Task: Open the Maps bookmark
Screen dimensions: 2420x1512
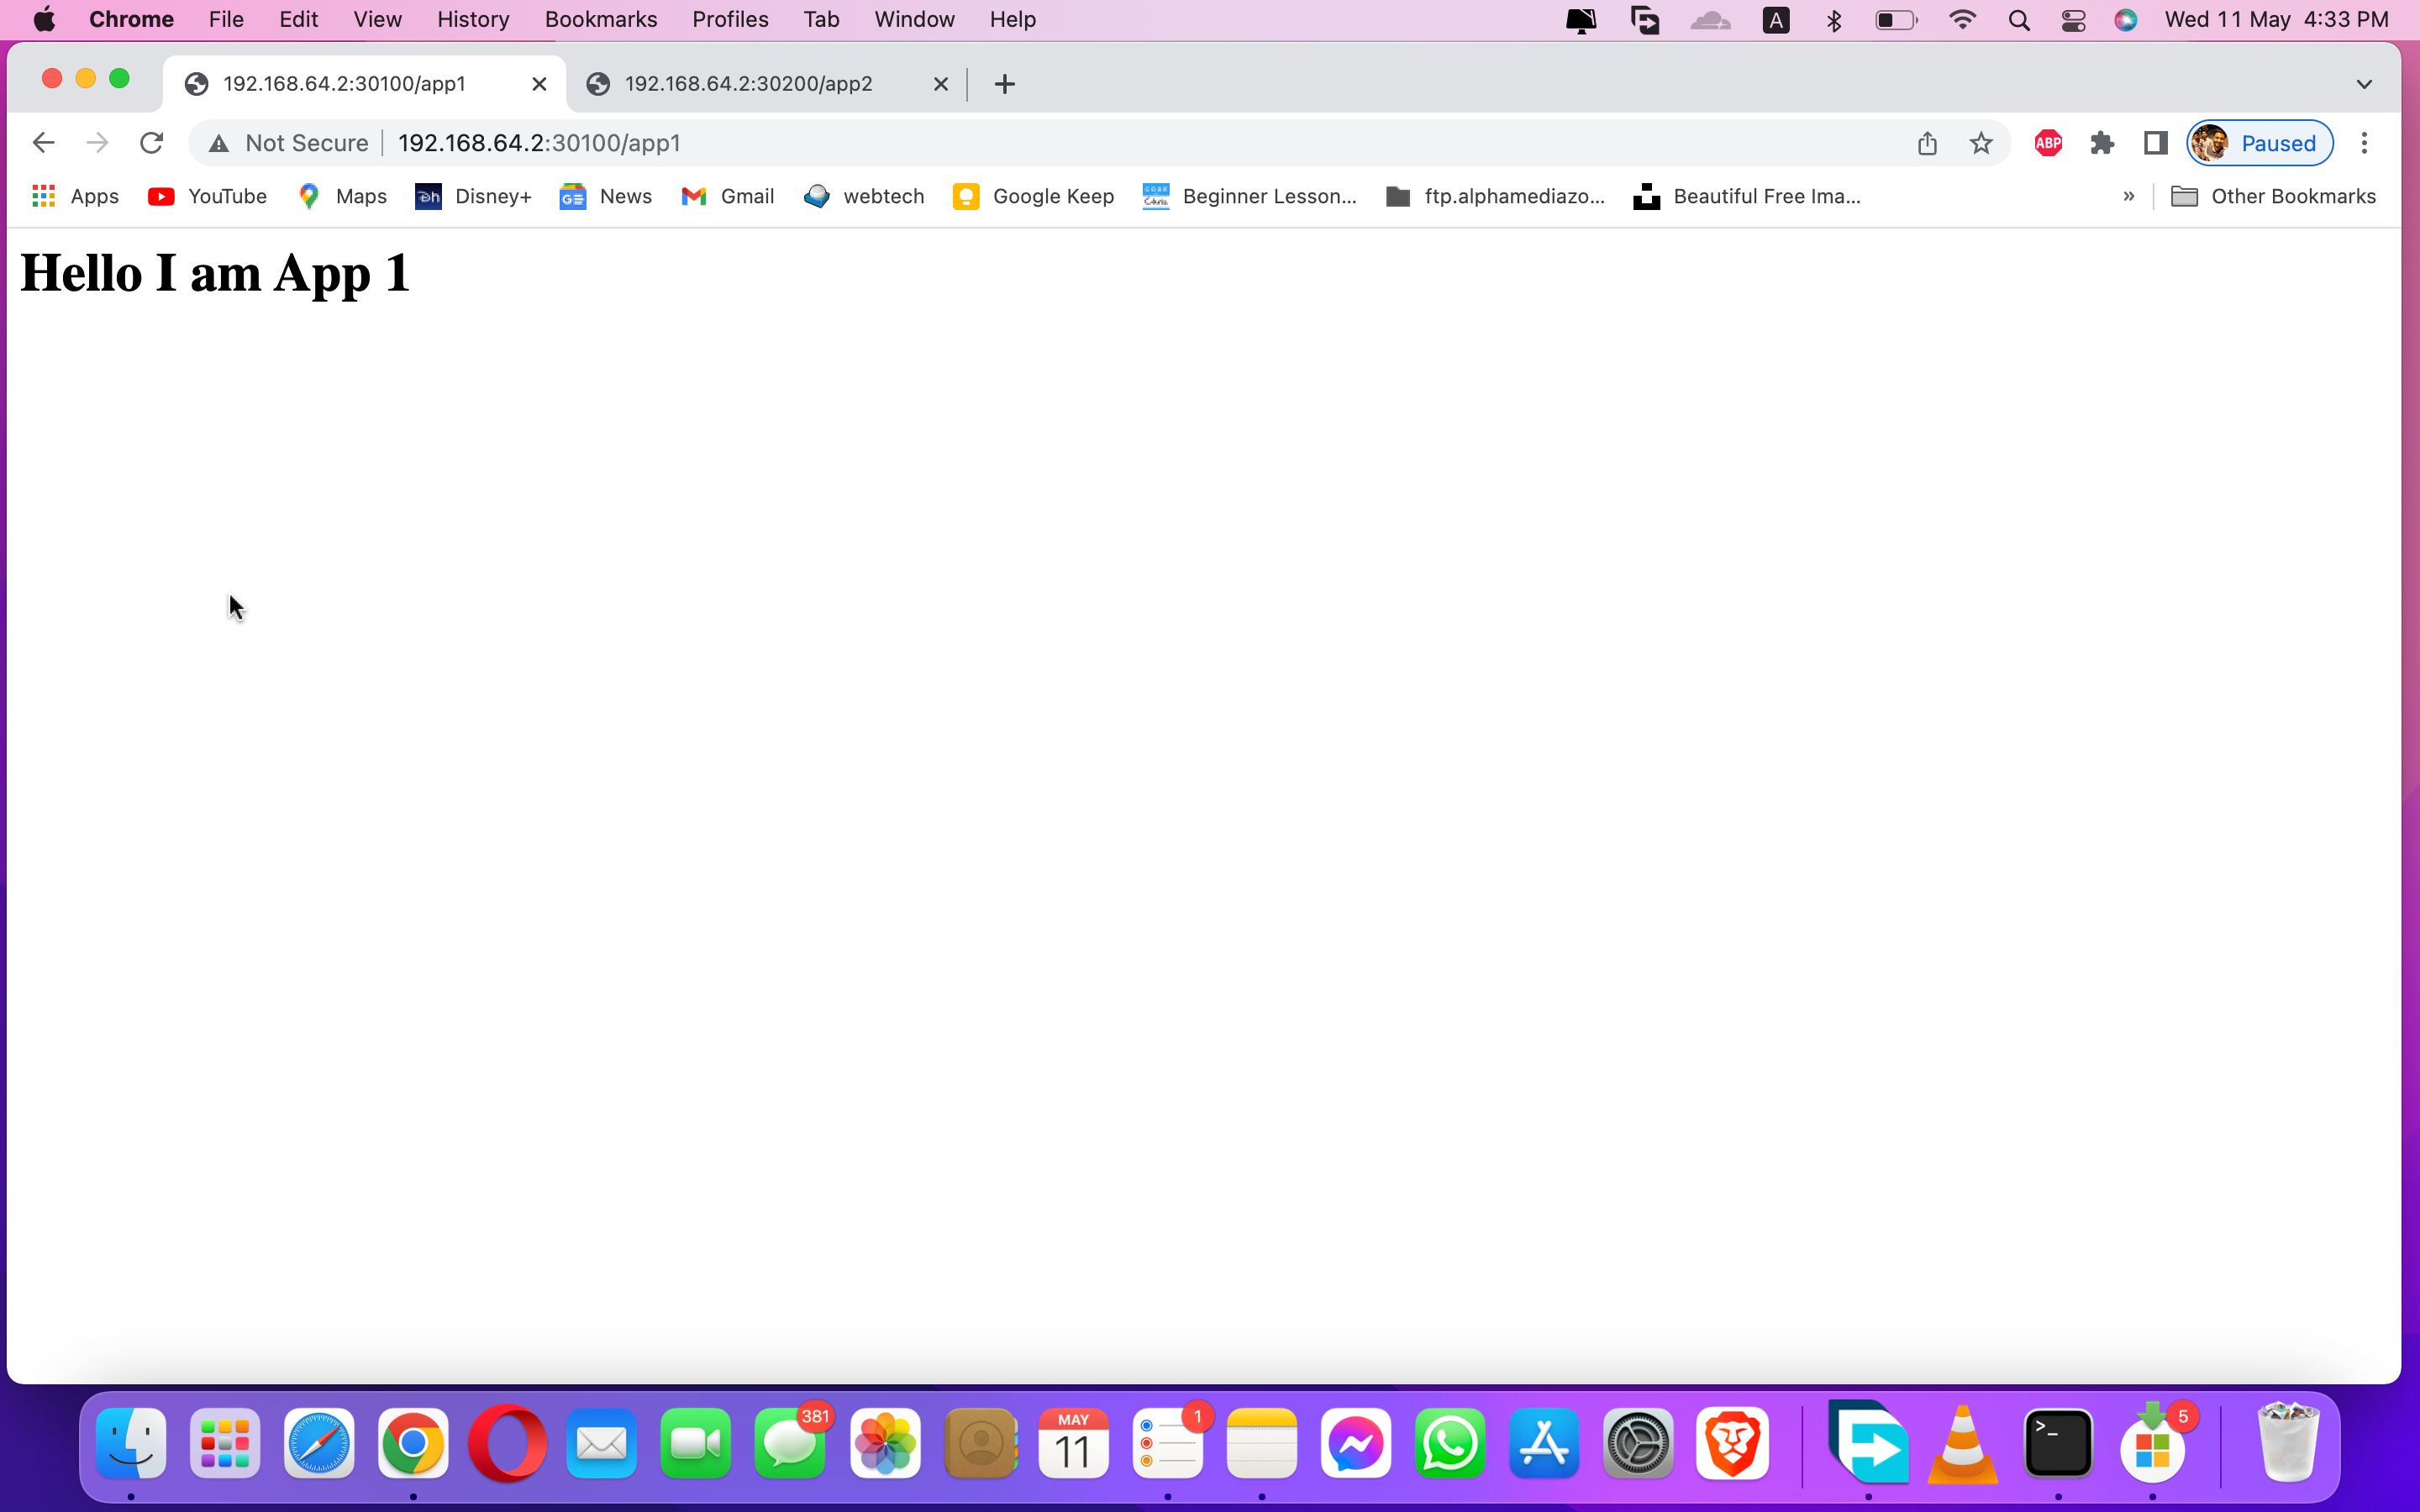Action: (x=342, y=197)
